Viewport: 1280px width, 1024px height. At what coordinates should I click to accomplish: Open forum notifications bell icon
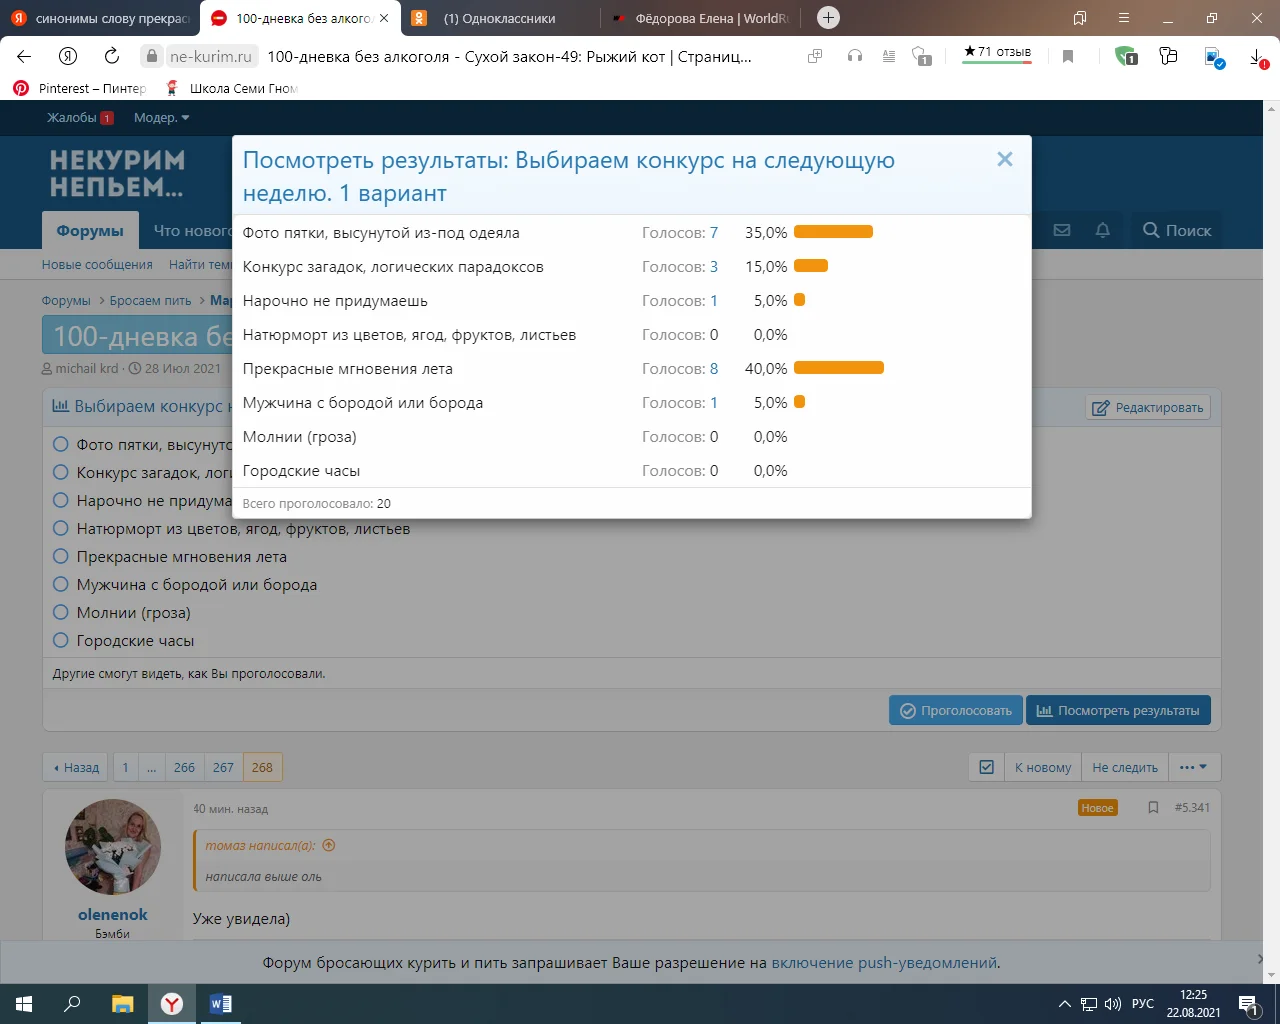pos(1103,230)
